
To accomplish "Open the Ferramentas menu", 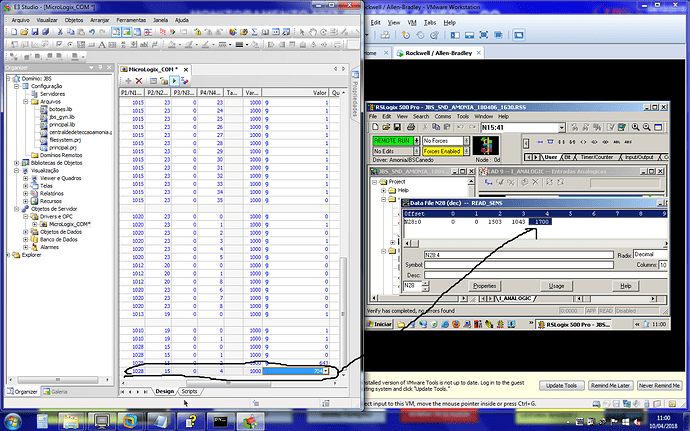I will click(131, 20).
